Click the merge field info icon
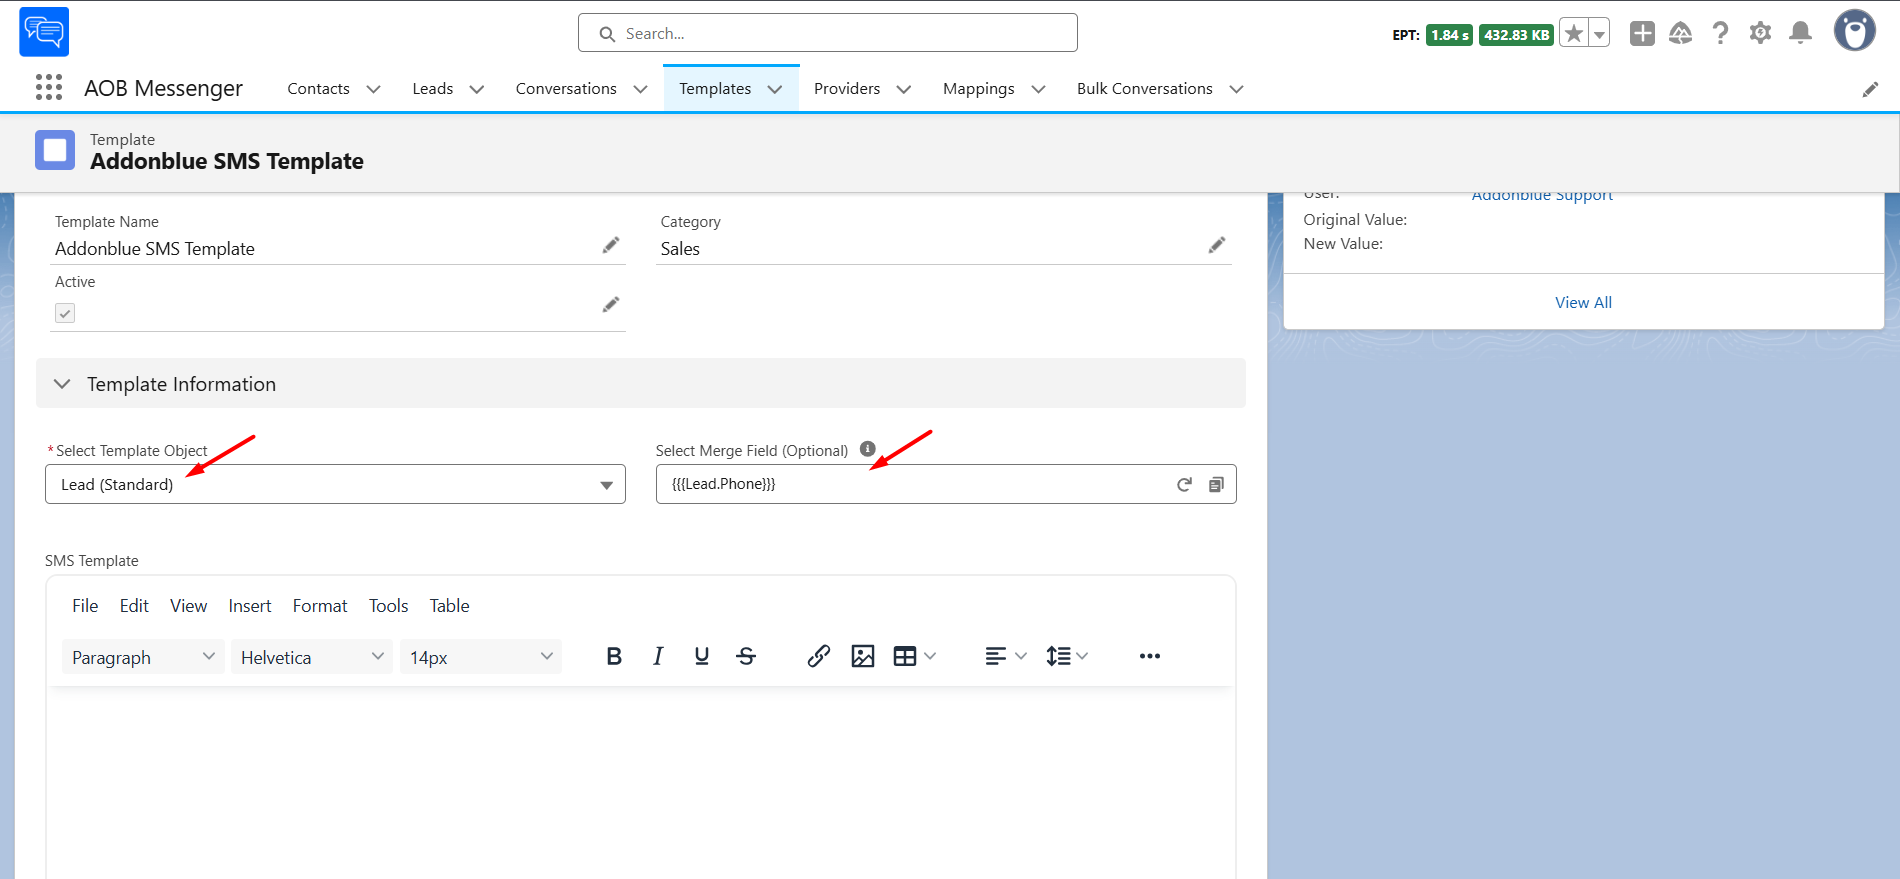1900x879 pixels. point(868,449)
